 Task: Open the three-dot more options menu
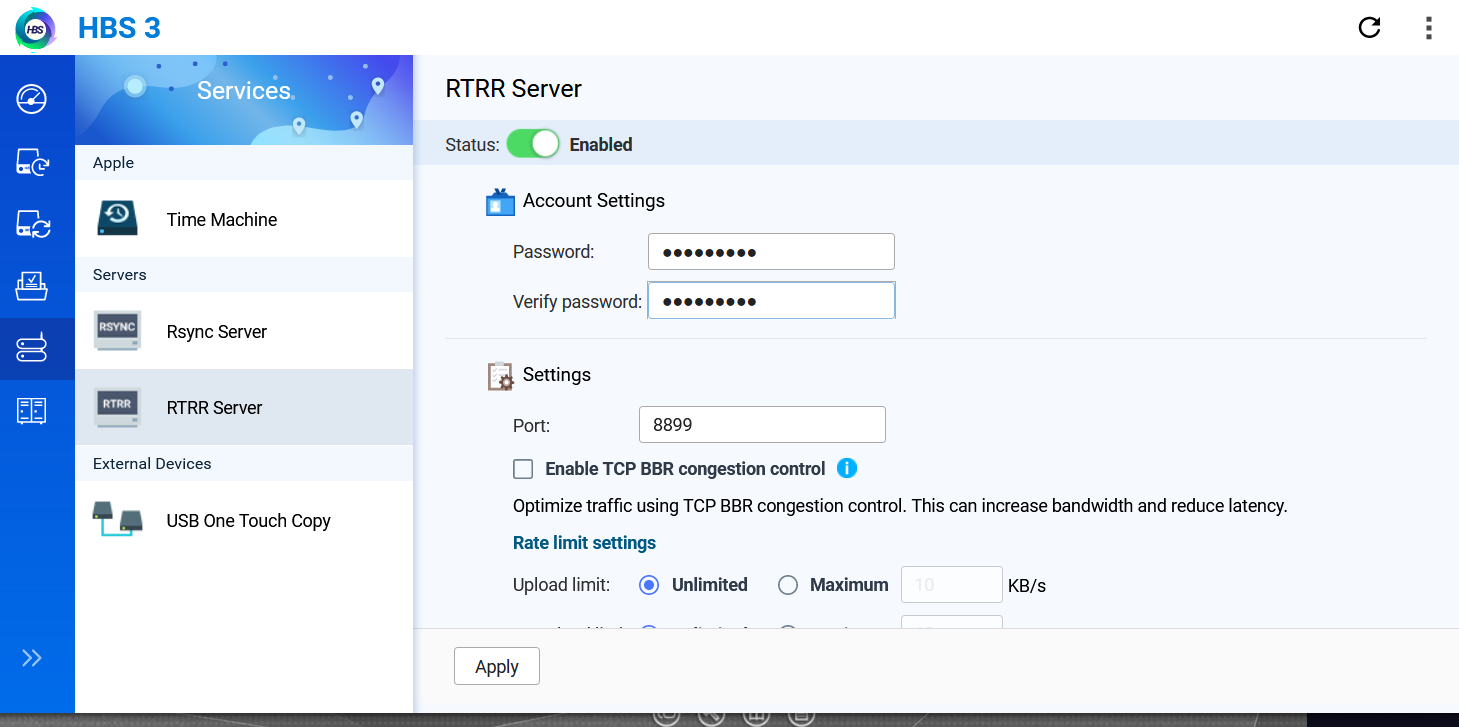[x=1429, y=28]
